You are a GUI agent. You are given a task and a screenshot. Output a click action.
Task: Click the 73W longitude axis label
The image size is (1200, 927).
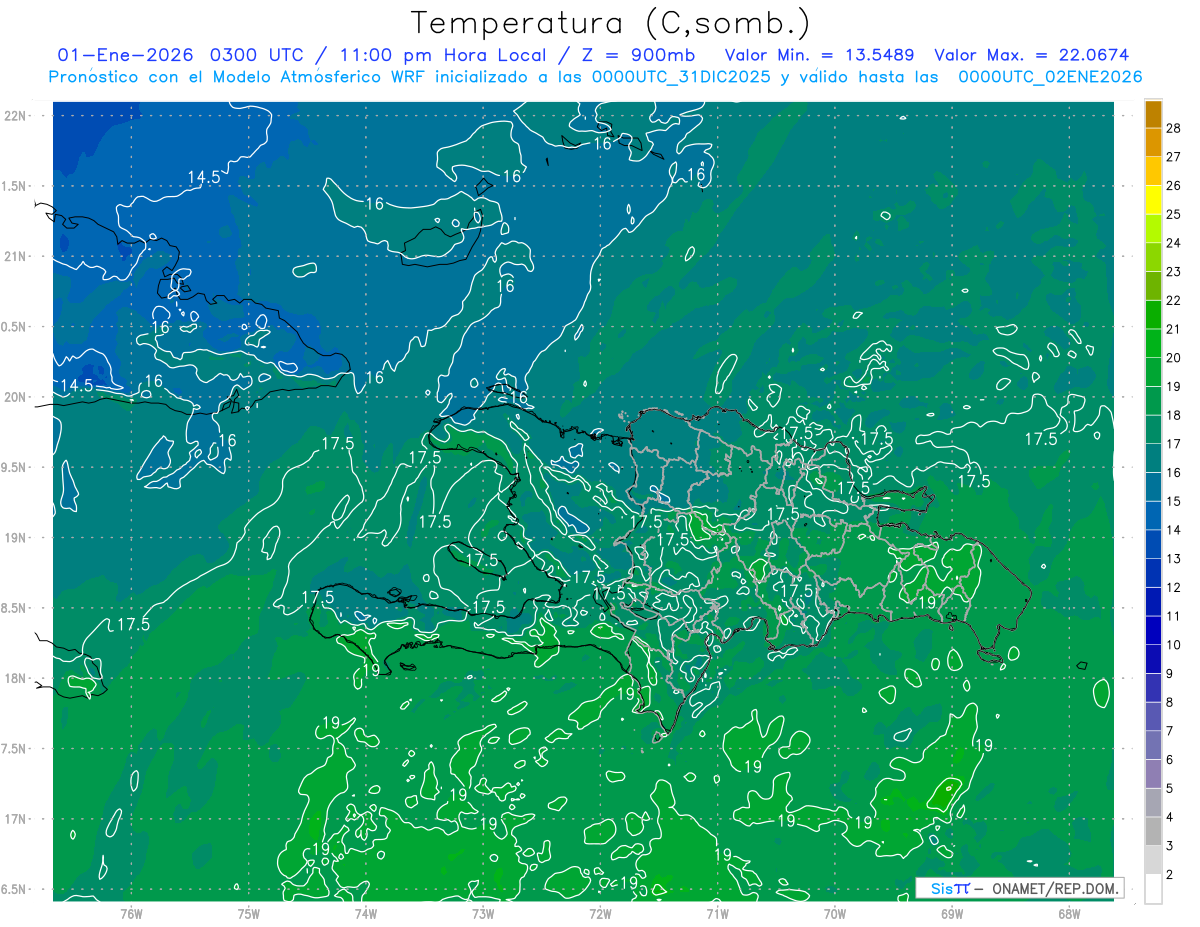tap(483, 913)
